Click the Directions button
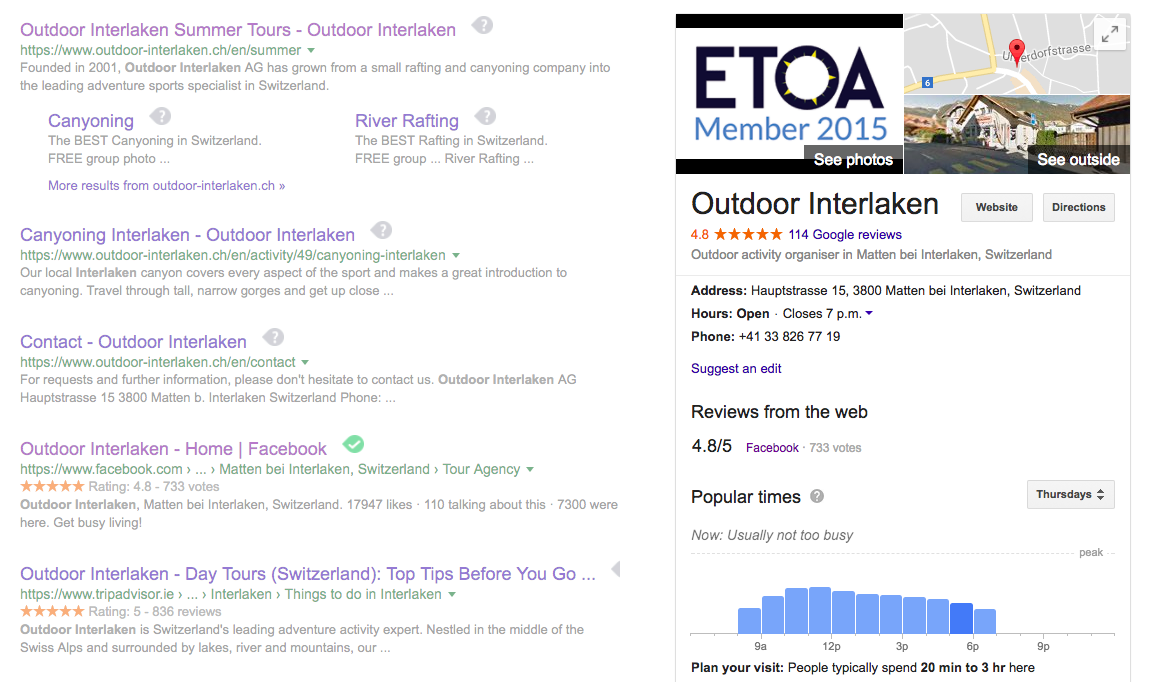 coord(1078,207)
